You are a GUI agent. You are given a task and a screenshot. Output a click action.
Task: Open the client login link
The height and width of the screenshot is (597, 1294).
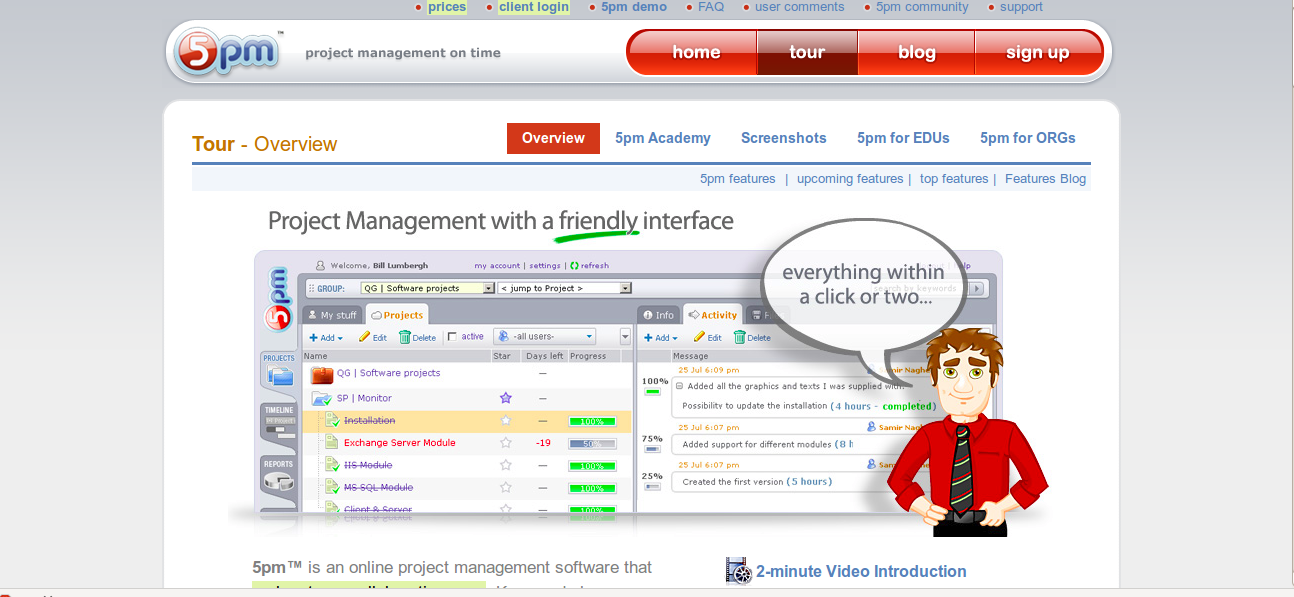[x=534, y=7]
